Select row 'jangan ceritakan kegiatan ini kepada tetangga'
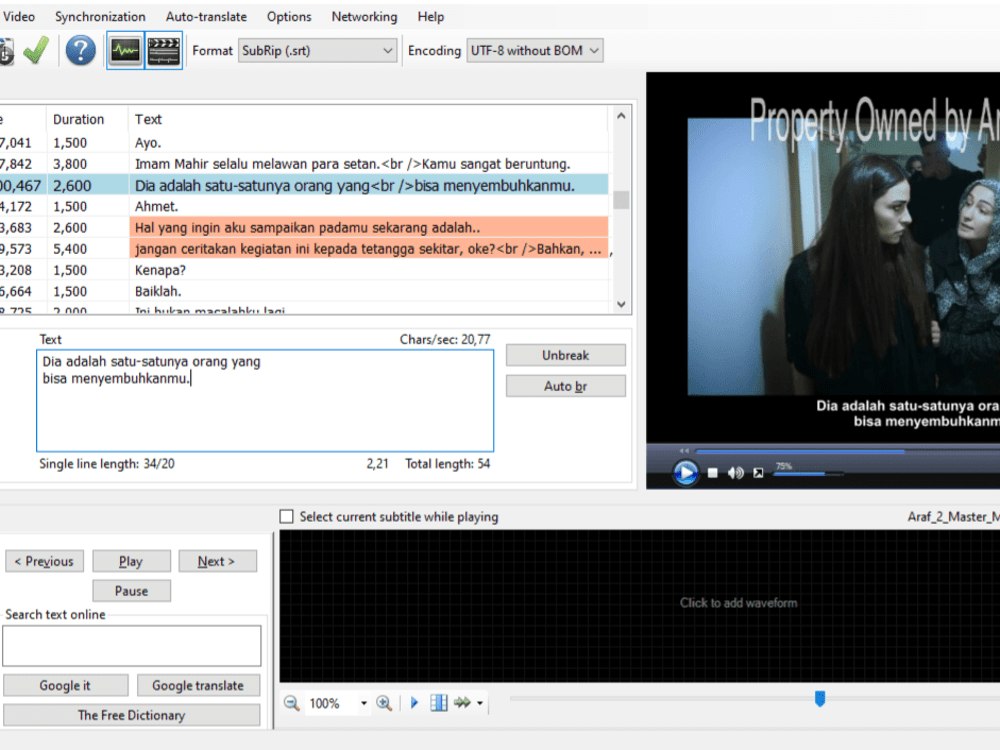The height and width of the screenshot is (750, 1000). pos(304,249)
